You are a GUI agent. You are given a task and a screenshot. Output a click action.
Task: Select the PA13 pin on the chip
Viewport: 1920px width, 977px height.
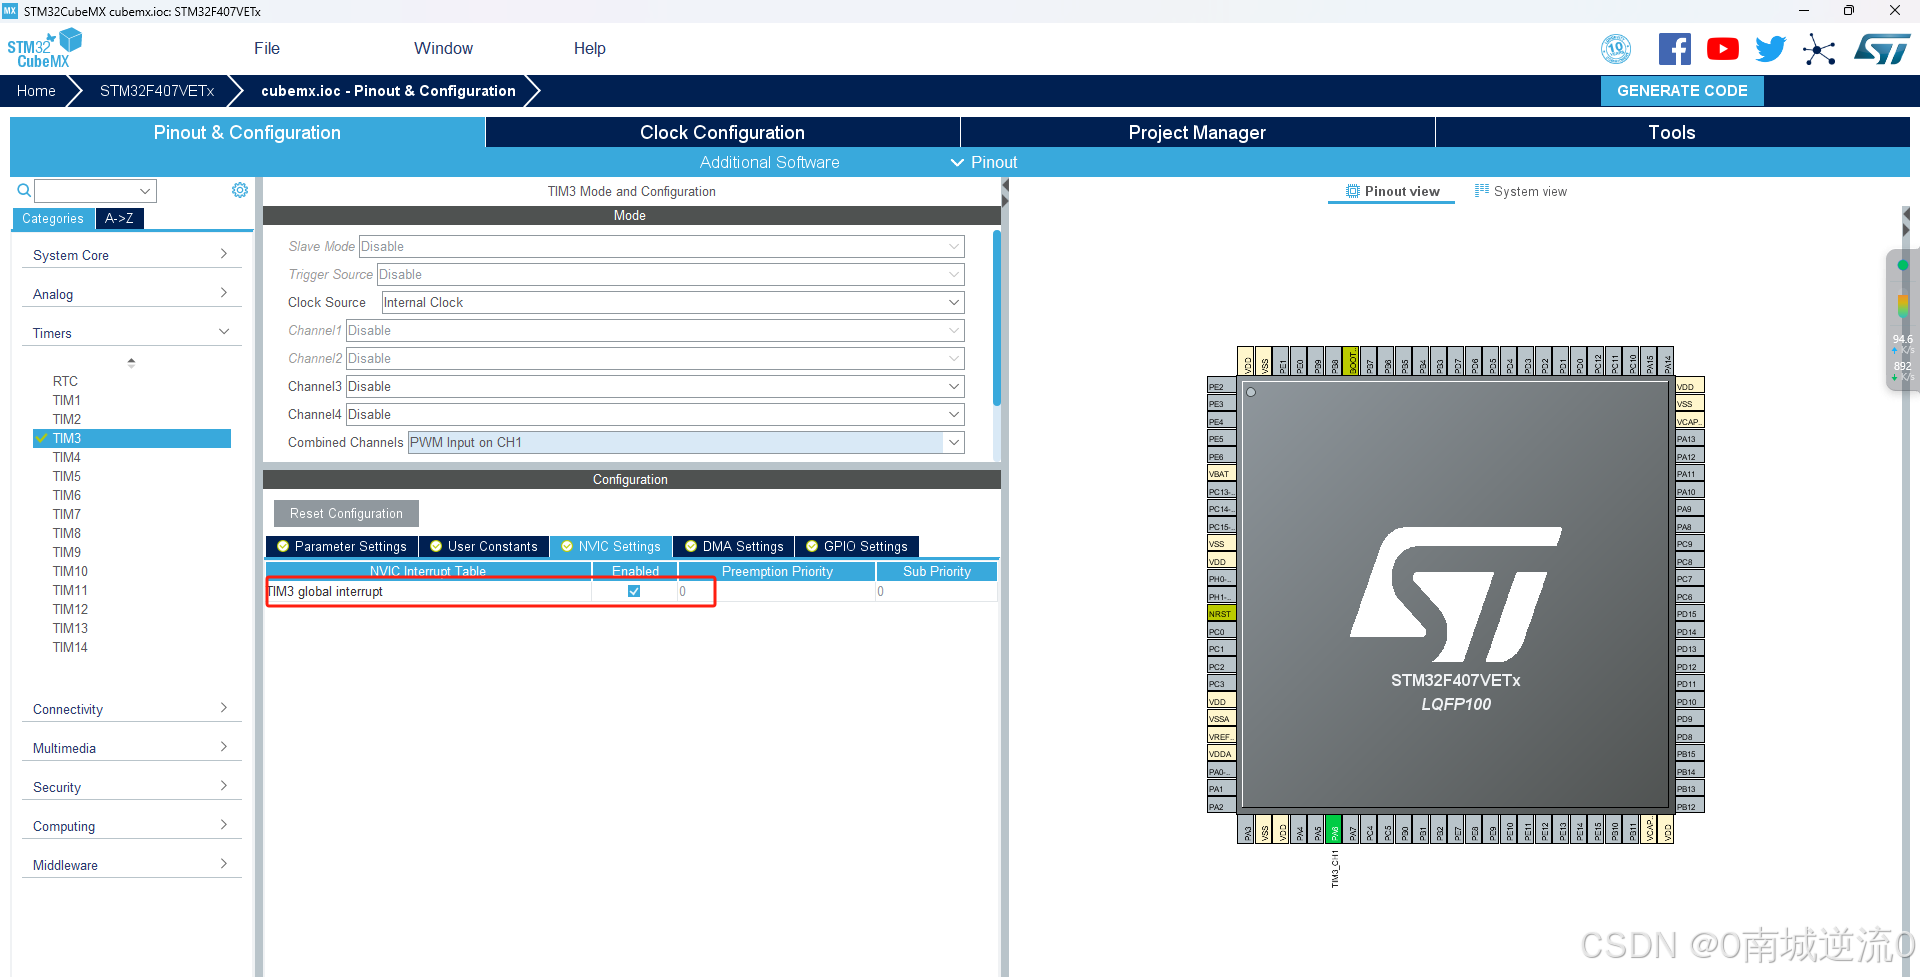(1690, 439)
